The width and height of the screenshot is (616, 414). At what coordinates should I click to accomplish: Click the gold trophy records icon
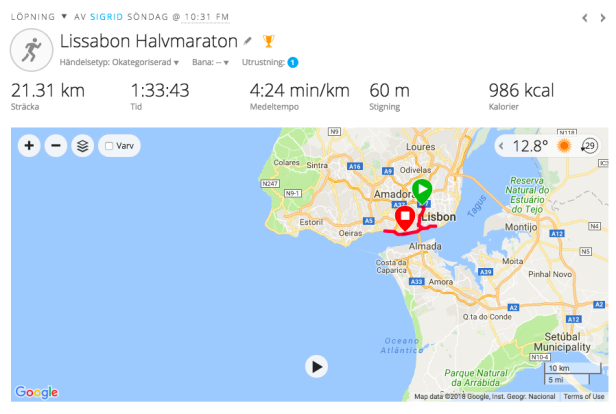click(x=268, y=41)
